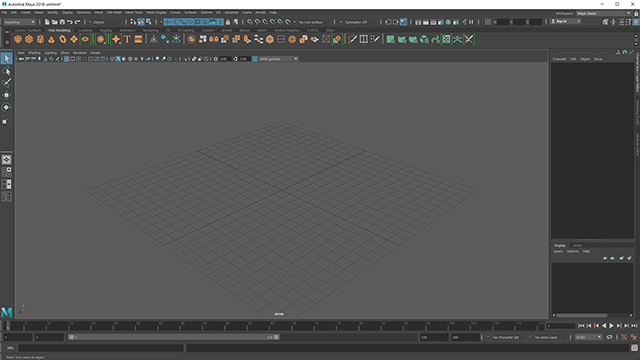Toggle loop playback button near frame rate
640x360 pixels.
point(609,337)
